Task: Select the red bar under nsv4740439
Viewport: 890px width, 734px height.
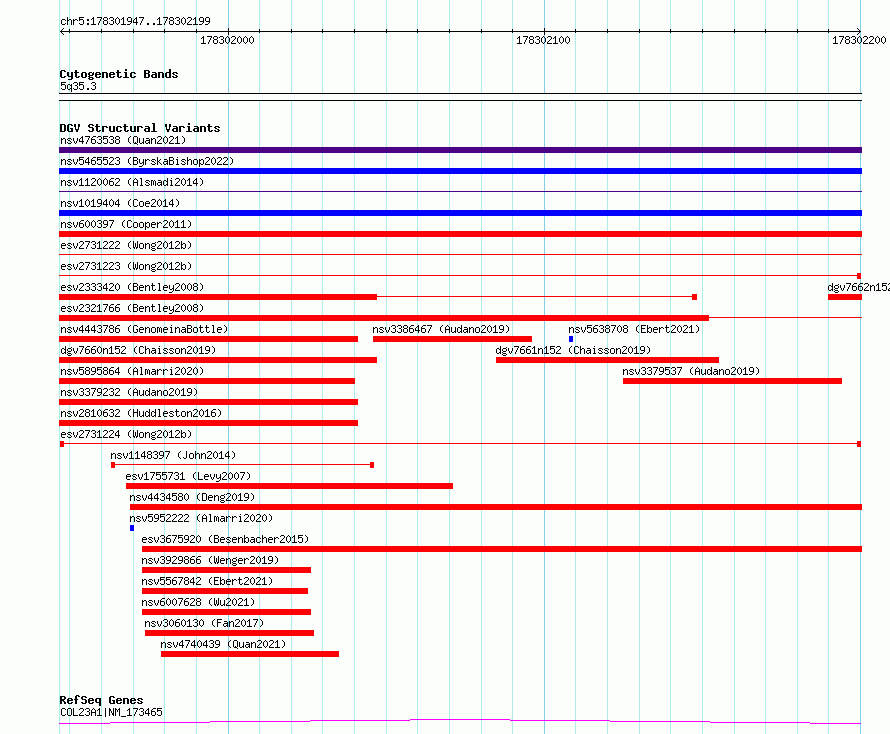Action: click(x=250, y=654)
